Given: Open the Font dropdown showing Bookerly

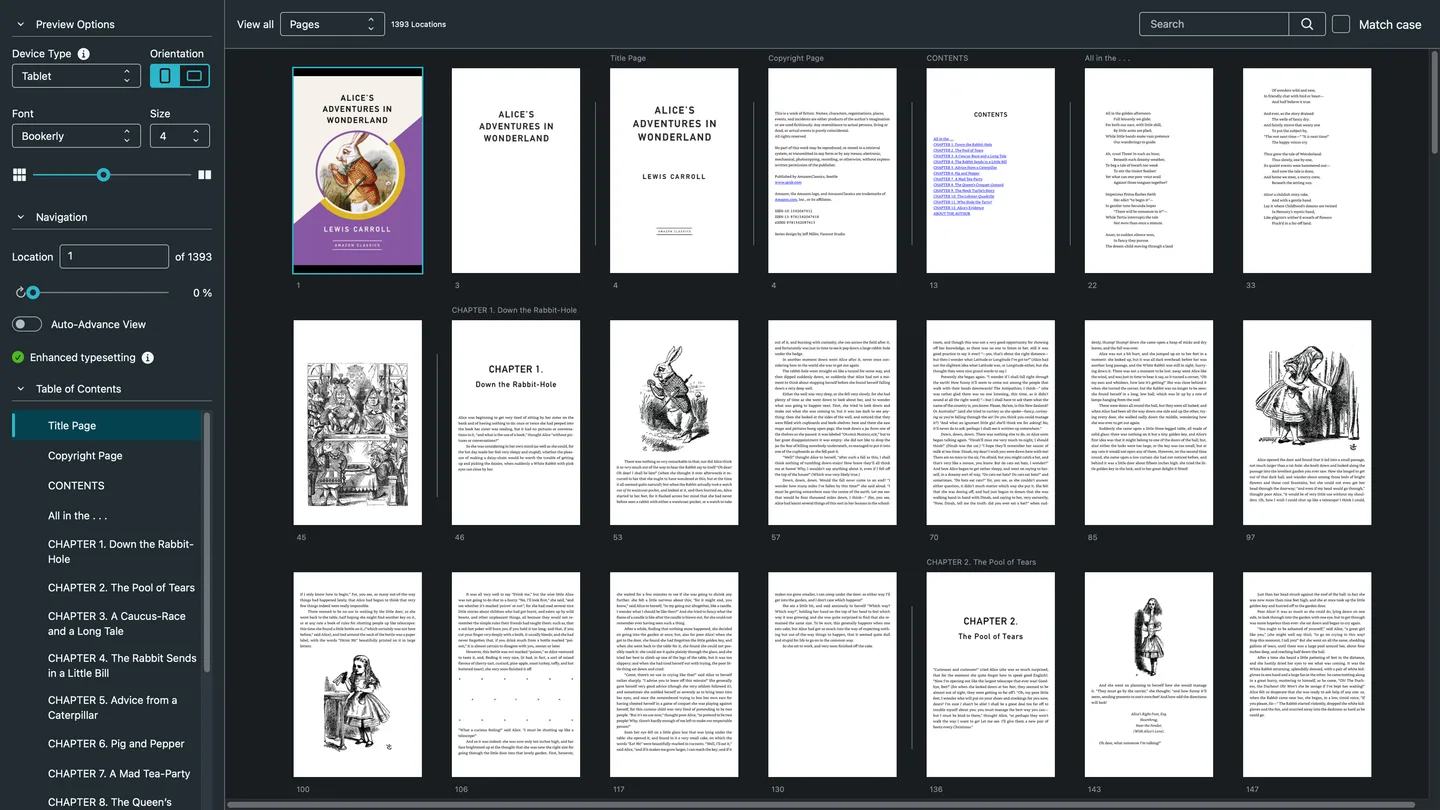Looking at the screenshot, I should 76,136.
